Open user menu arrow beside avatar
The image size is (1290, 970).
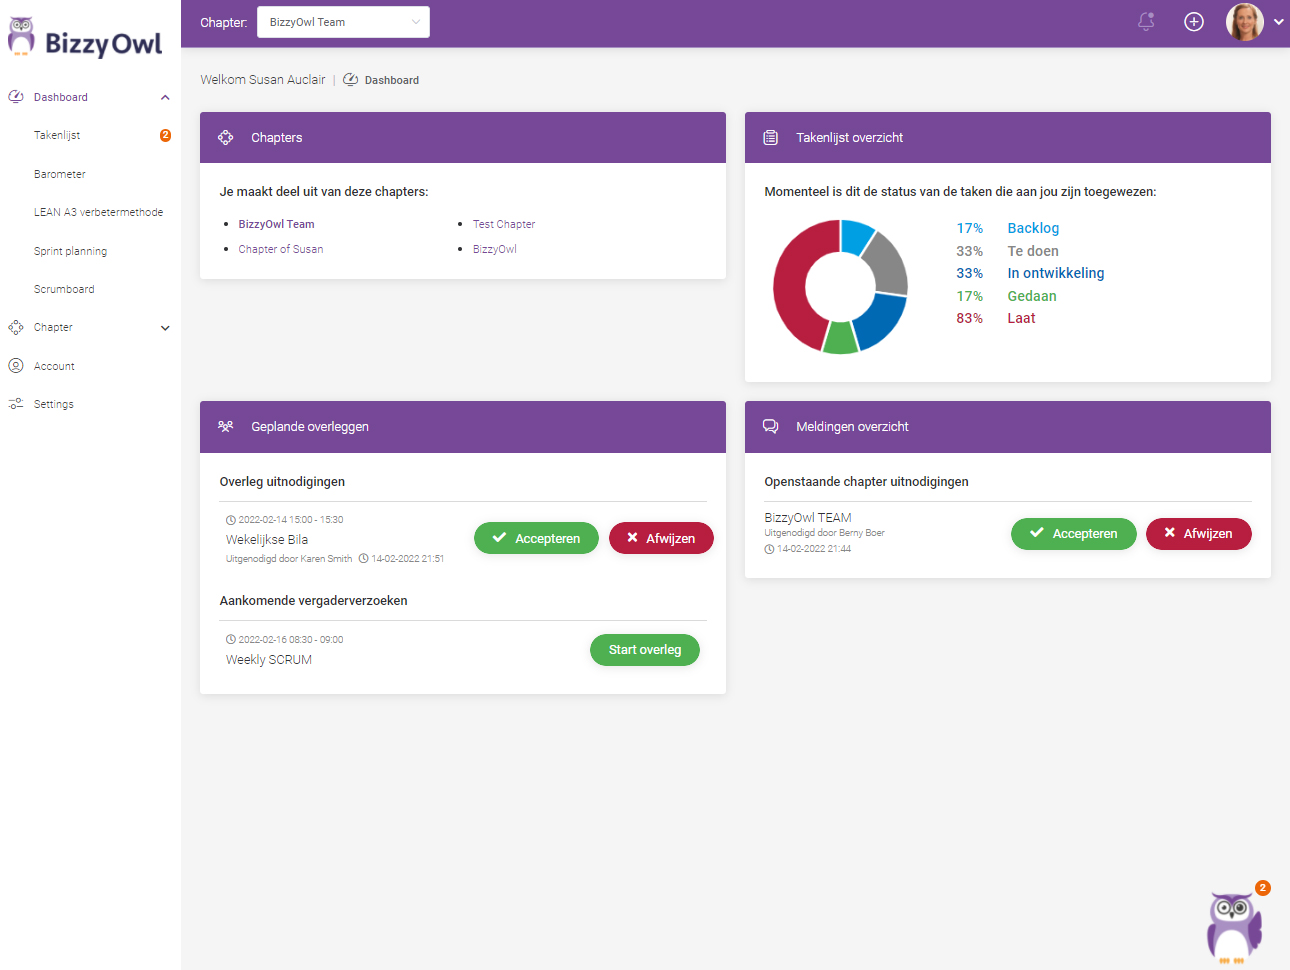(1278, 22)
